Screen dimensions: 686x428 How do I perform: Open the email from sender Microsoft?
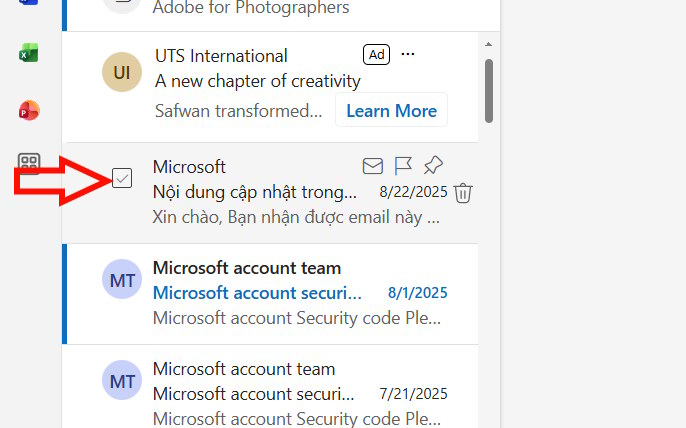[270, 193]
